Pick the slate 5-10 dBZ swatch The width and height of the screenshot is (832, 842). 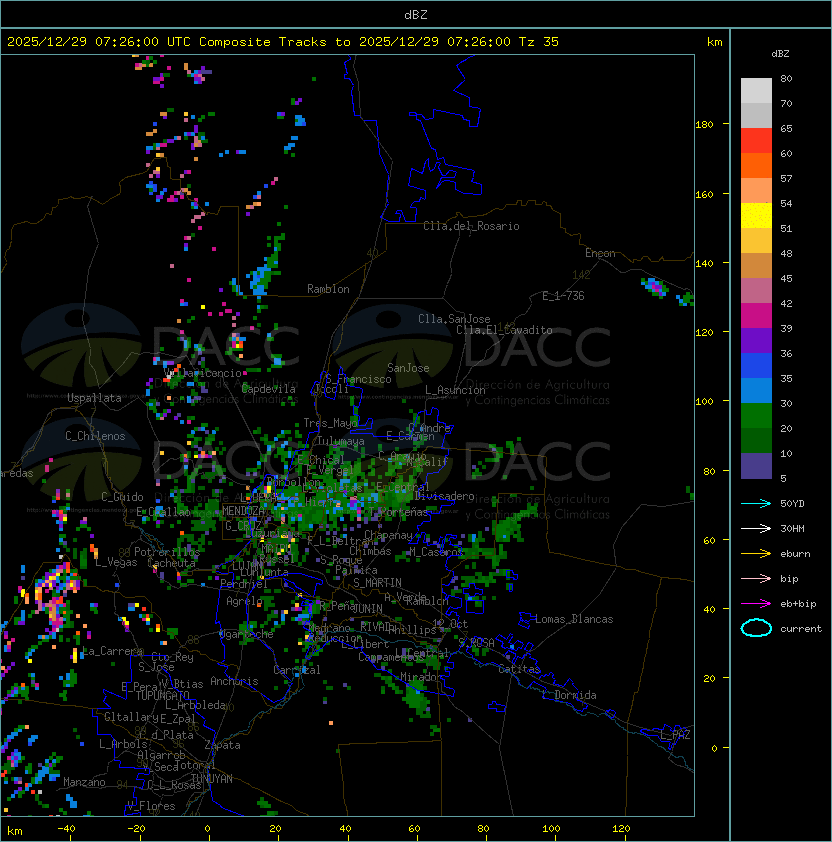(756, 466)
